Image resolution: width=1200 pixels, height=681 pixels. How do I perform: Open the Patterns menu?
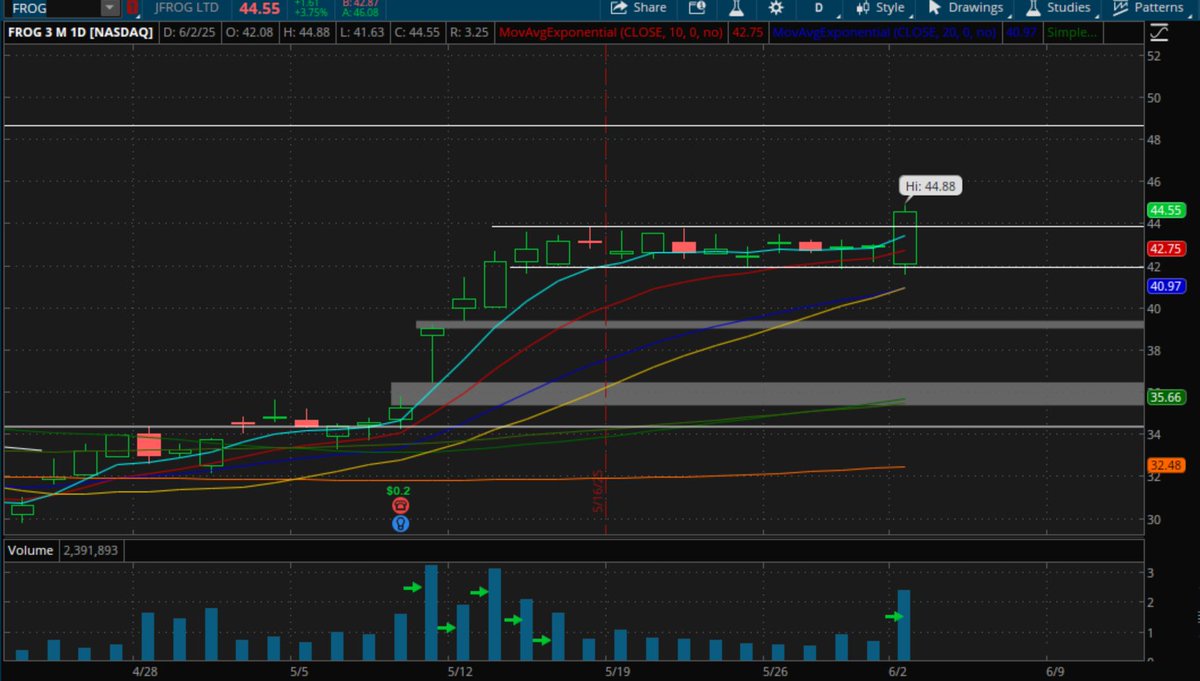pyautogui.click(x=1149, y=8)
